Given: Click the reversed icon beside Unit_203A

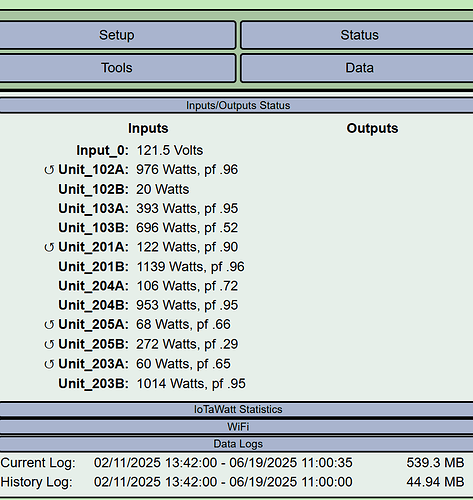Looking at the screenshot, I should click(49, 364).
